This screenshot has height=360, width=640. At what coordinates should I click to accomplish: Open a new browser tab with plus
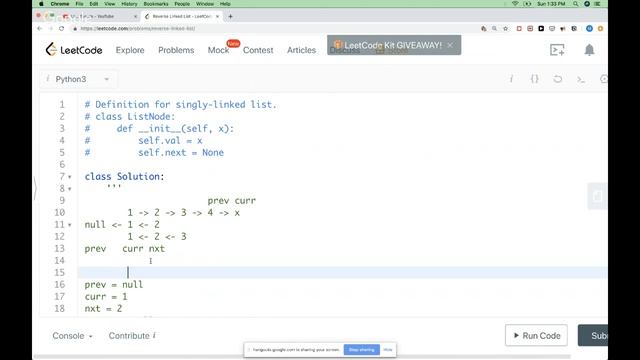coord(230,16)
